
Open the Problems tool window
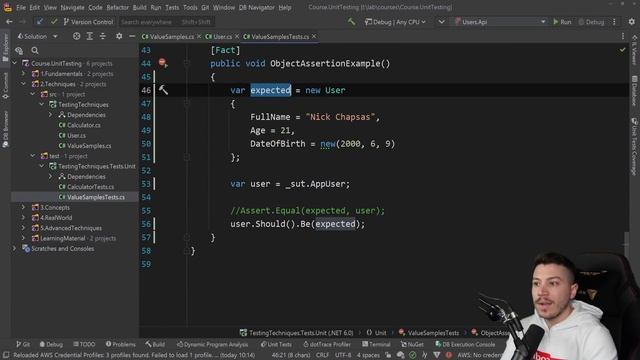(120, 344)
